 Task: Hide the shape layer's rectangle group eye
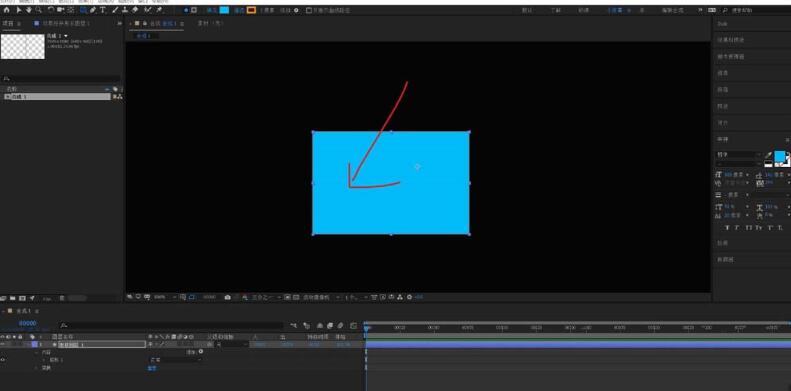point(3,360)
